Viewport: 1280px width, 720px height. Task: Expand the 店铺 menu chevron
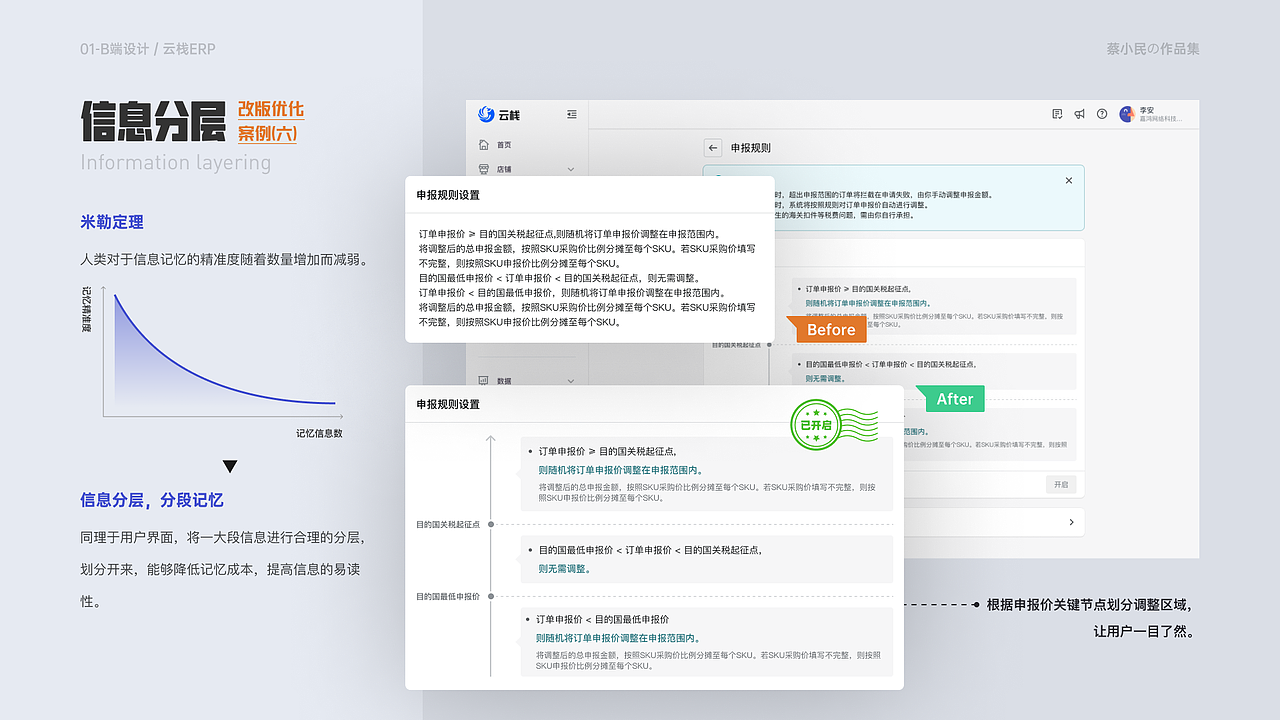coord(571,169)
